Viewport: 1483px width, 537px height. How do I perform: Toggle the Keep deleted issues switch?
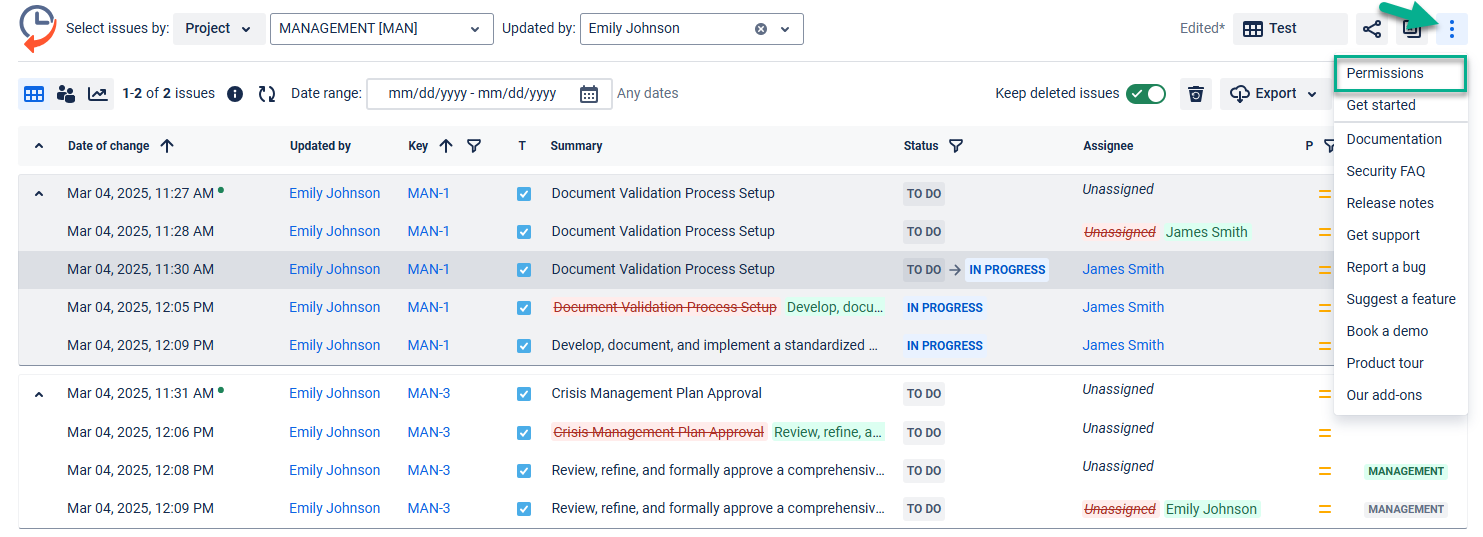coord(1145,94)
